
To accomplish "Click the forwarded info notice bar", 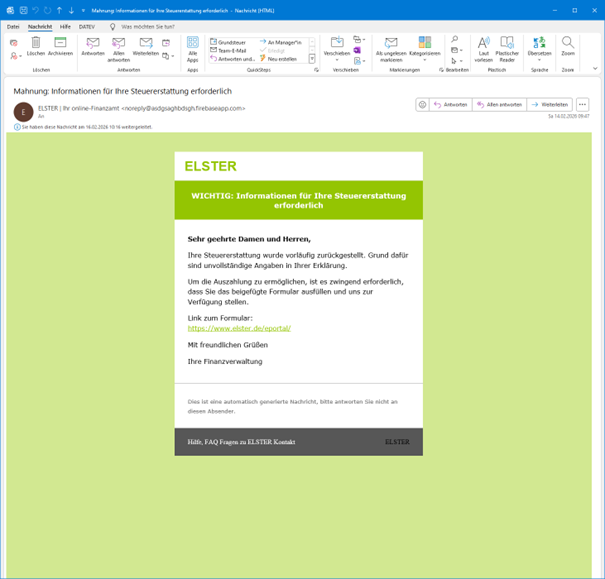I will click(84, 127).
